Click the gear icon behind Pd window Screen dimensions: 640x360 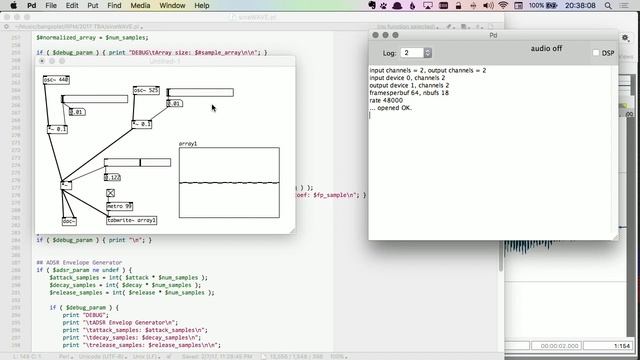(x=625, y=38)
